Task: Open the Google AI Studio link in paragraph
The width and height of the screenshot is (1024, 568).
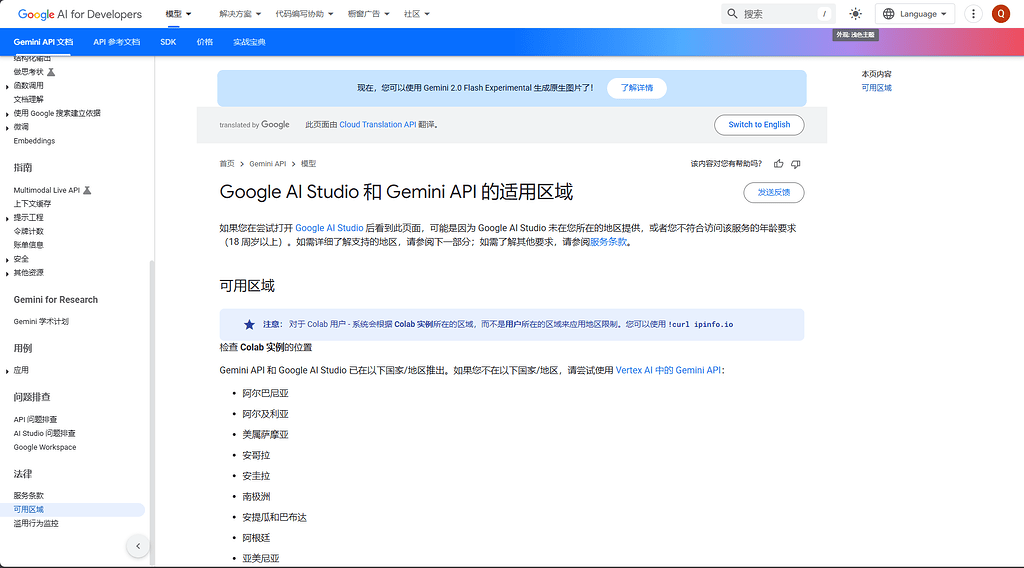Action: pyautogui.click(x=329, y=228)
